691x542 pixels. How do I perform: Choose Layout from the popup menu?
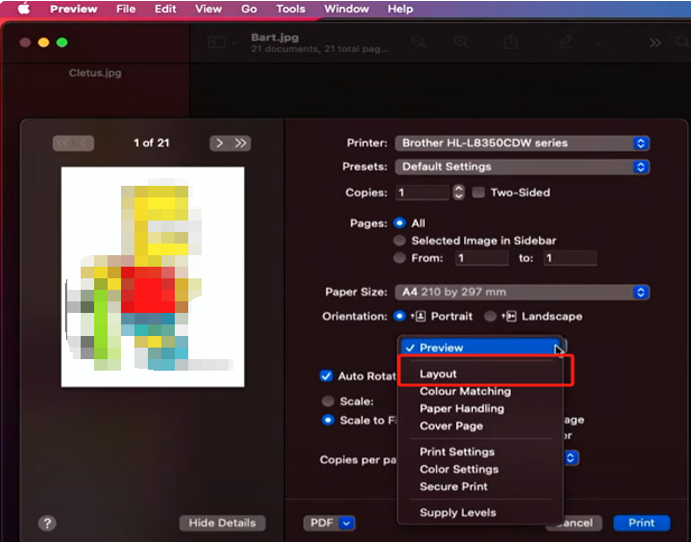tap(480, 374)
